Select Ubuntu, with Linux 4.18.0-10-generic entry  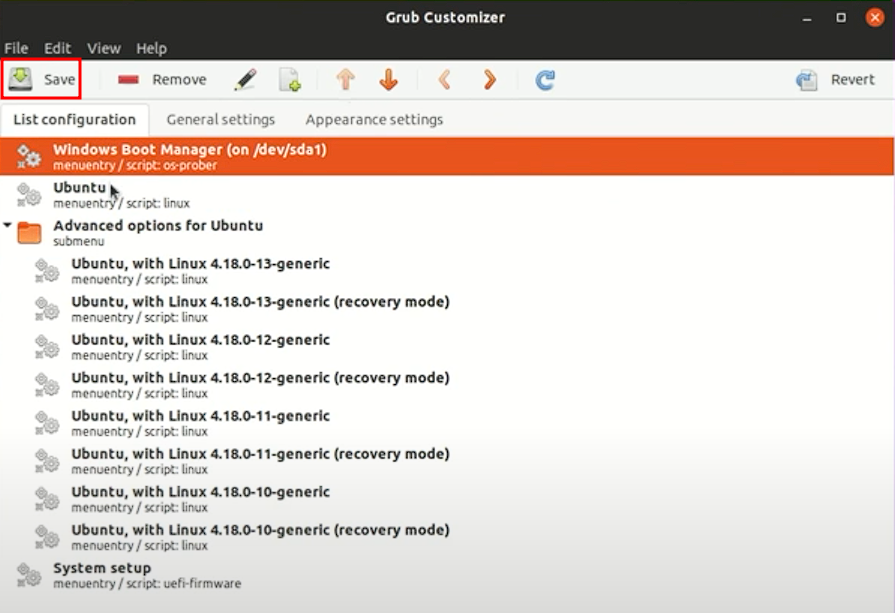pyautogui.click(x=447, y=499)
